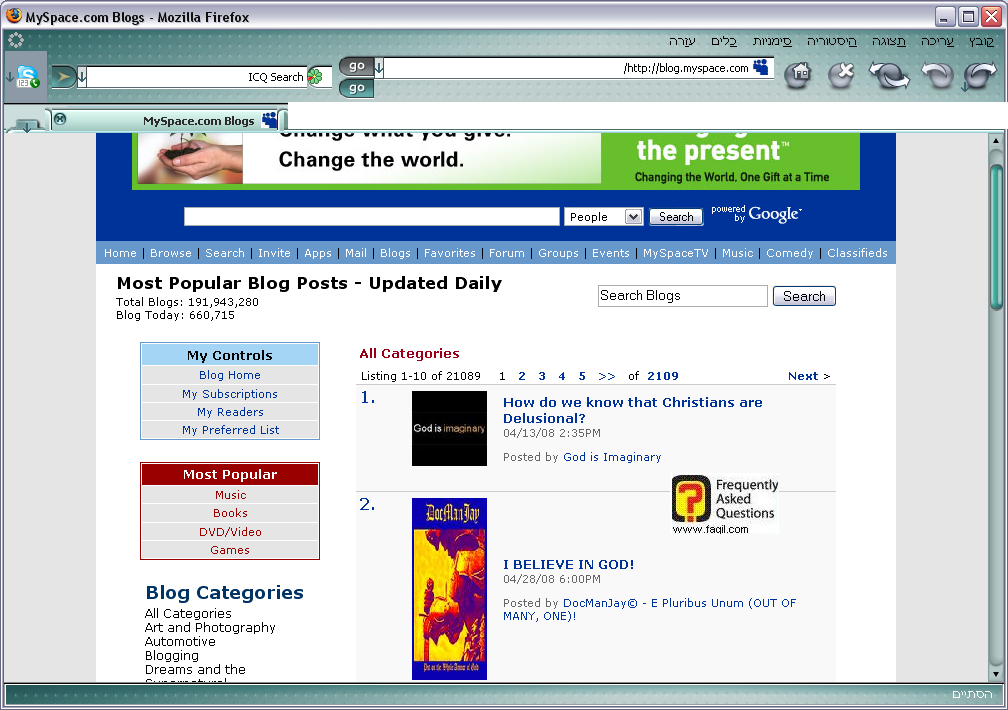The image size is (1008, 710).
Task: Open the My Subscriptions link
Action: point(230,394)
